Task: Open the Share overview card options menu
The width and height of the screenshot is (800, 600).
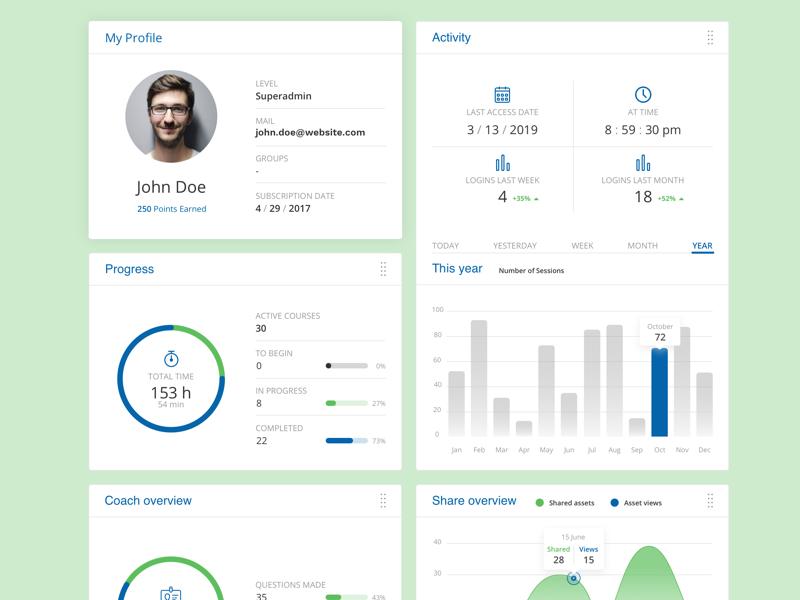Action: [710, 501]
